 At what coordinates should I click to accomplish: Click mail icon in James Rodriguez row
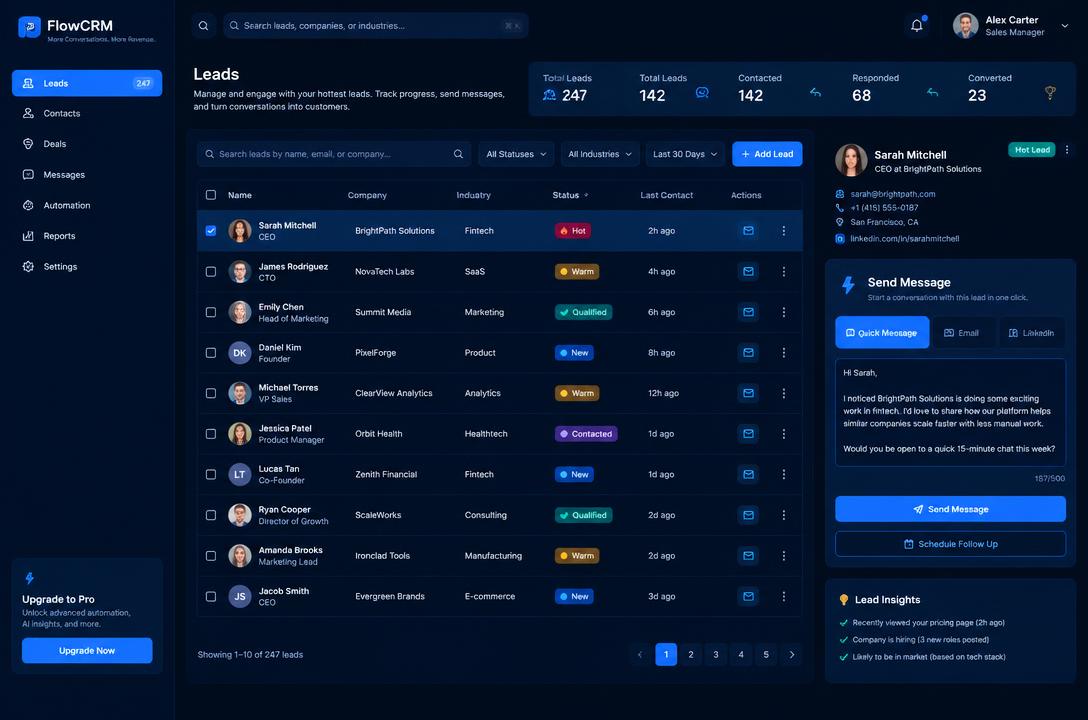(748, 271)
